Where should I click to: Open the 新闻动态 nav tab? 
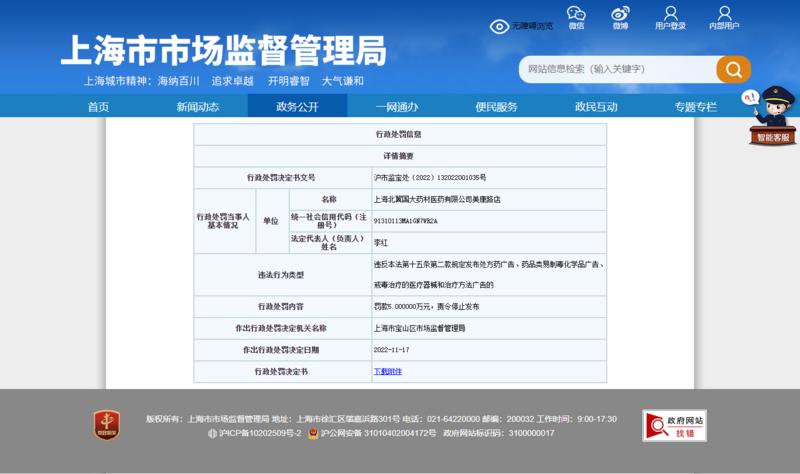[197, 107]
